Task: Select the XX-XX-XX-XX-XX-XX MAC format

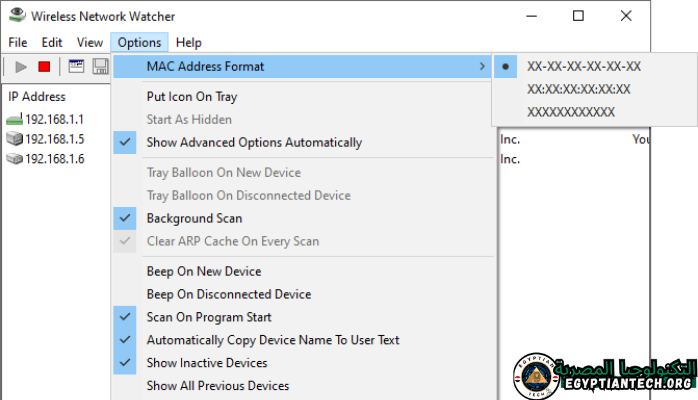Action: point(584,67)
